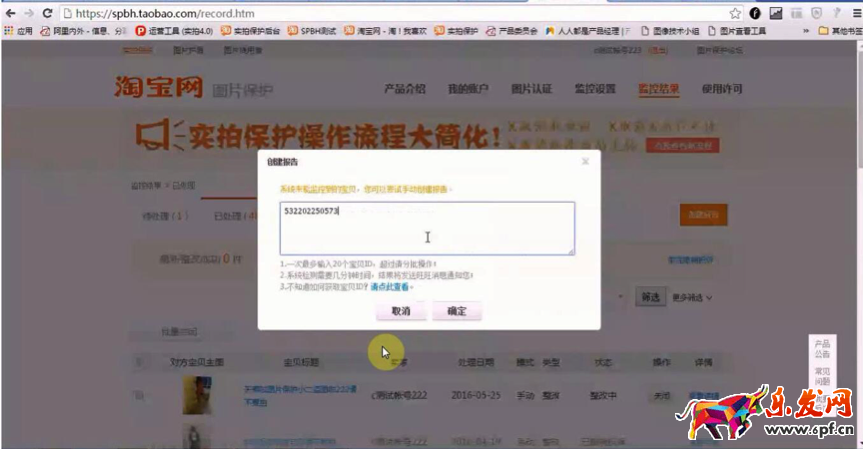Close the 创建报告 dialog with X
Viewport: 864px width, 450px height.
coord(585,161)
